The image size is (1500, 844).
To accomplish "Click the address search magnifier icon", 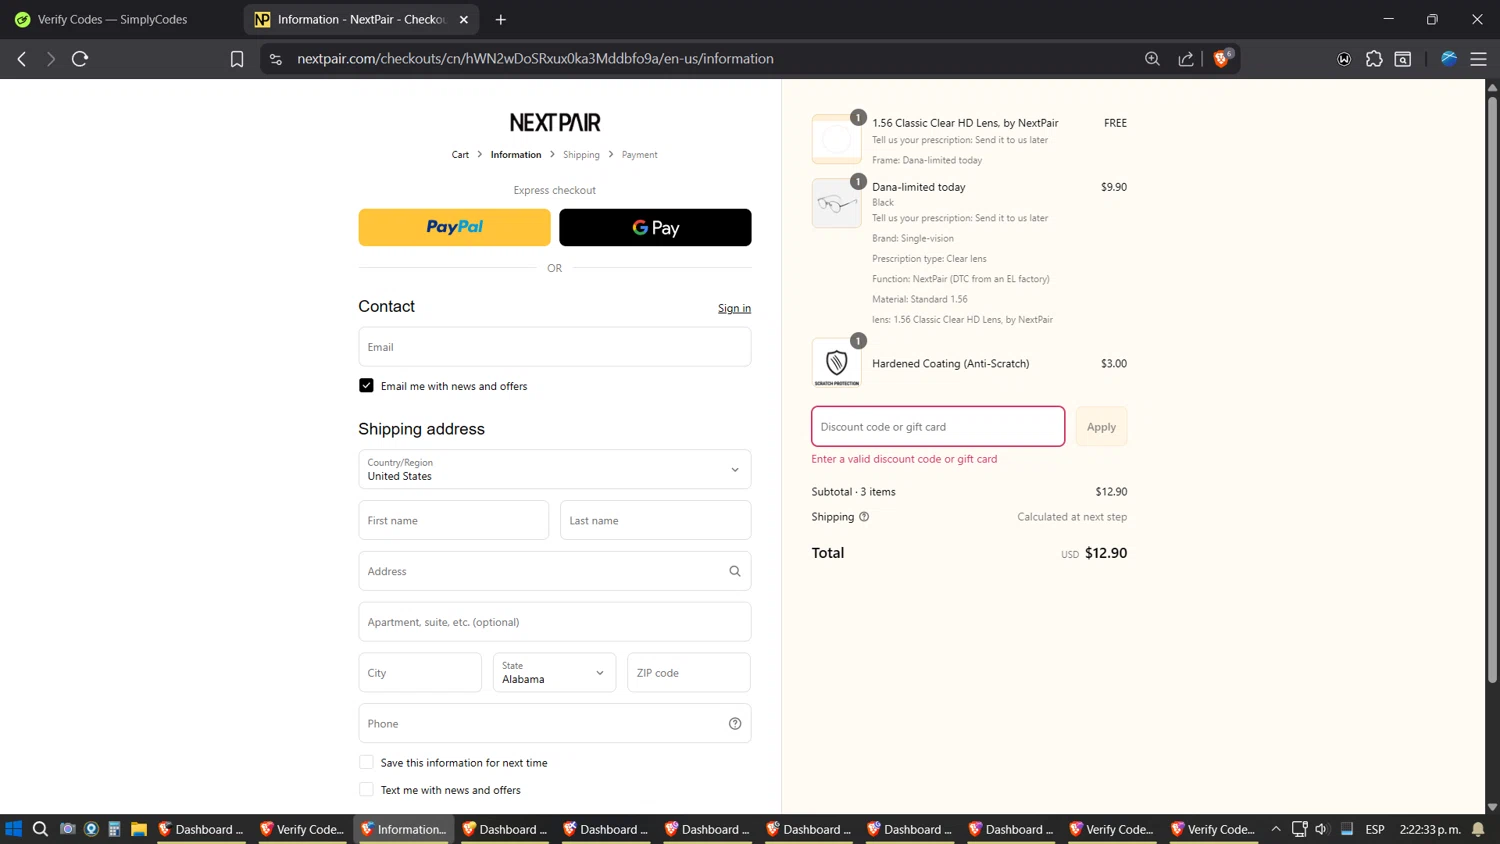I will pos(735,571).
